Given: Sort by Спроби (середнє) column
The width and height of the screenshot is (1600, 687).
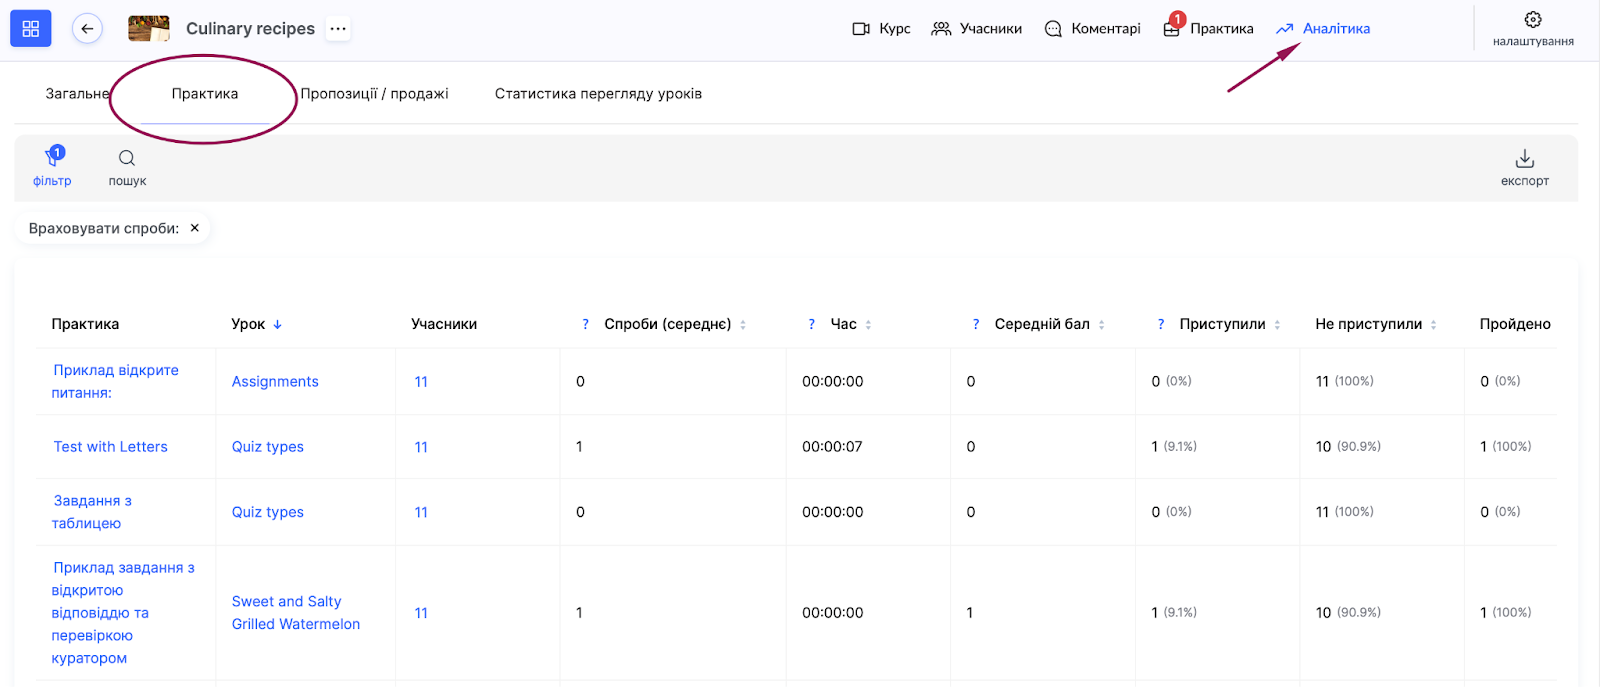Looking at the screenshot, I should tap(743, 325).
